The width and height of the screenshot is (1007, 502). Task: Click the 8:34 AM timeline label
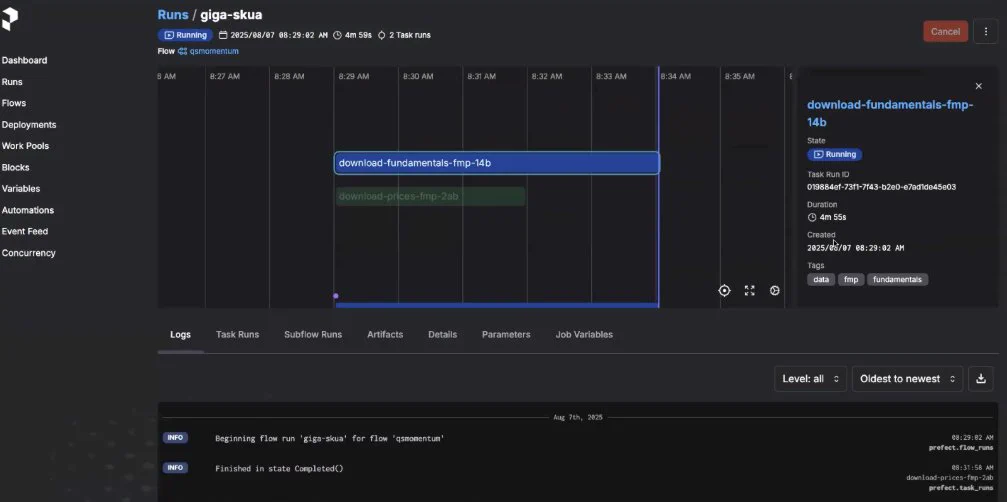tap(676, 76)
